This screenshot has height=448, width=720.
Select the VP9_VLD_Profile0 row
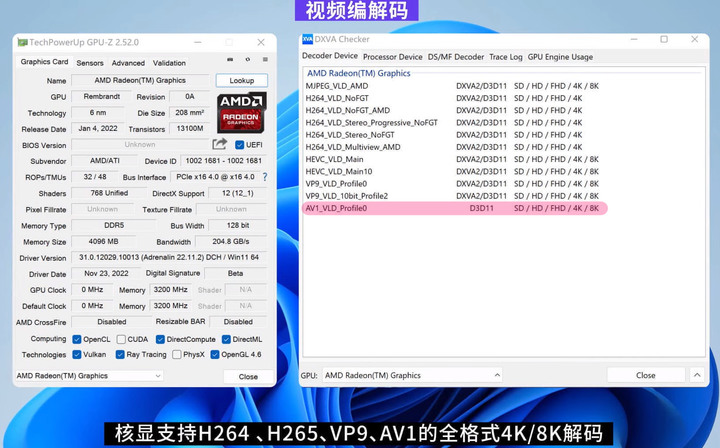click(x=452, y=184)
